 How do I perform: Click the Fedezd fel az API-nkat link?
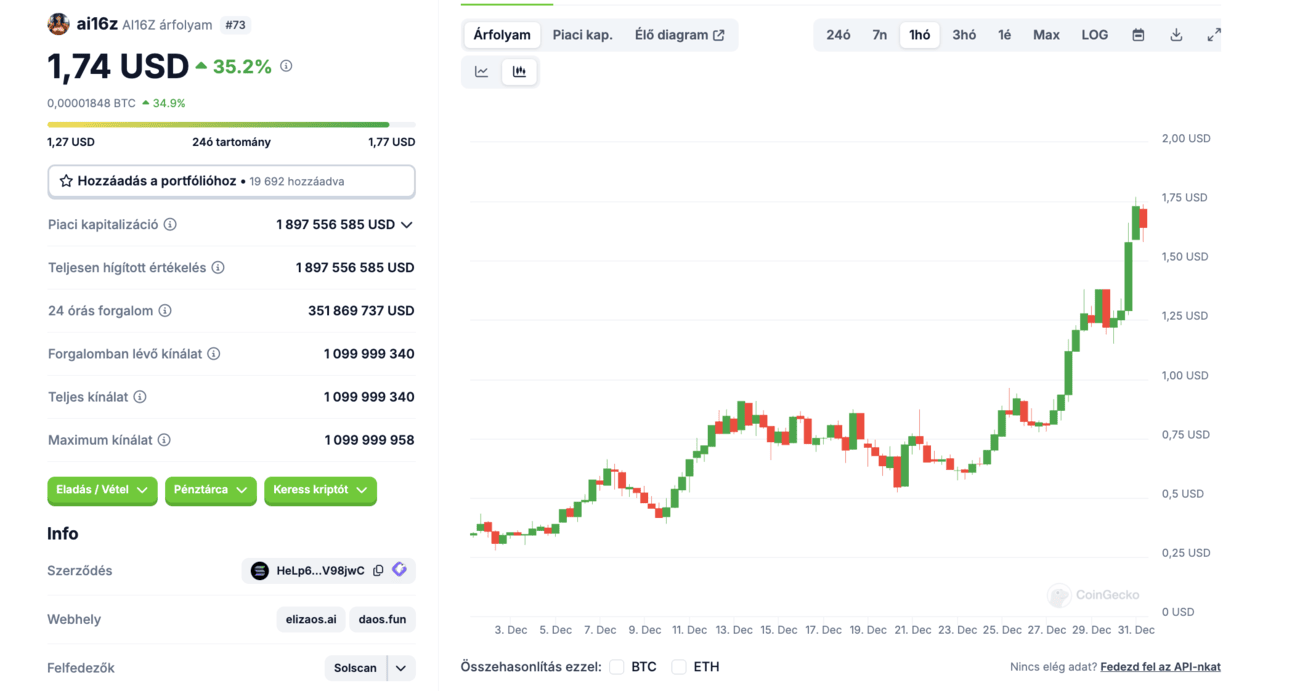click(x=1160, y=667)
